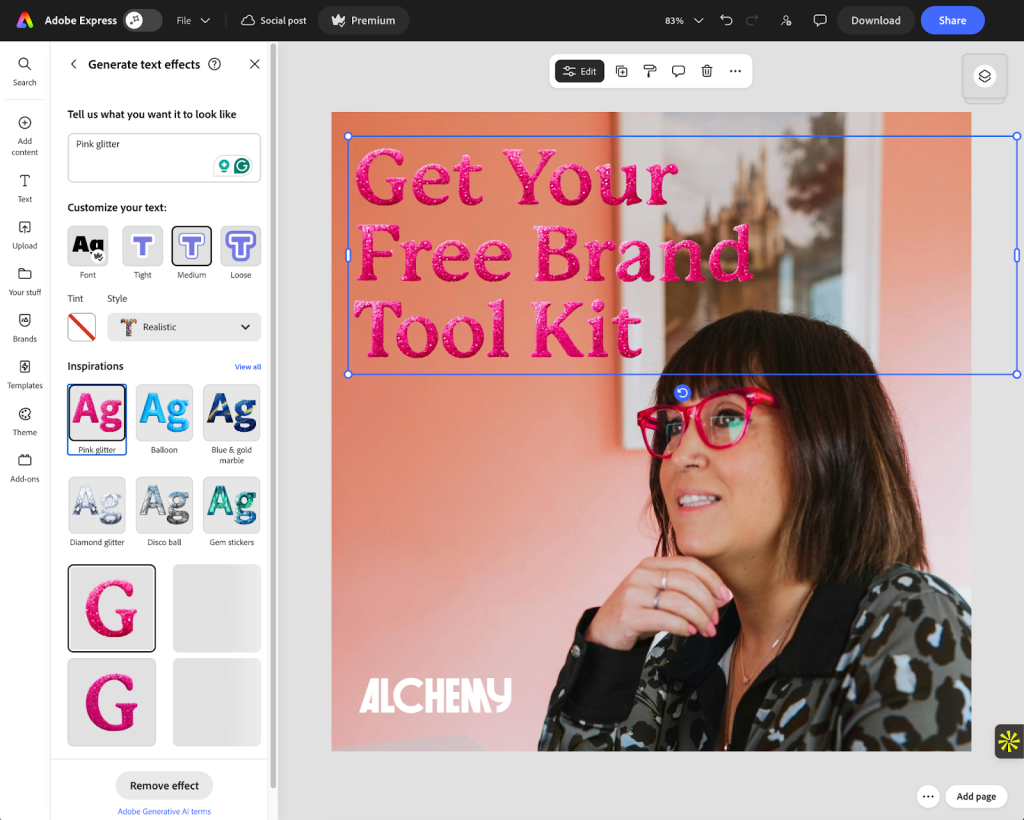
Task: Open the Templates panel
Action: (x=24, y=374)
